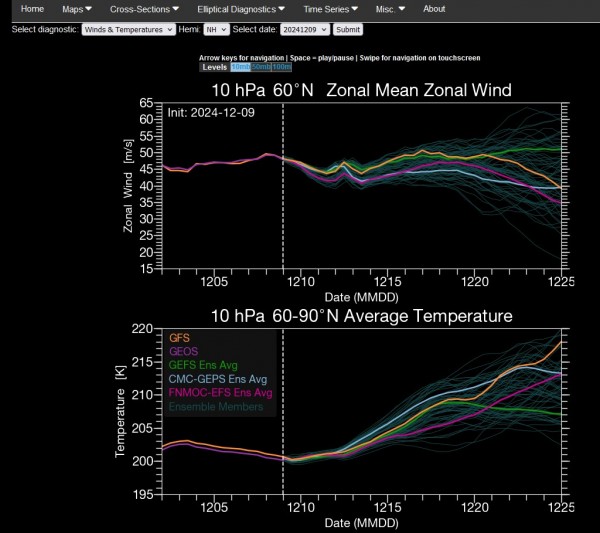Go to the About page
Image resolution: width=600 pixels, height=533 pixels.
pyautogui.click(x=434, y=9)
